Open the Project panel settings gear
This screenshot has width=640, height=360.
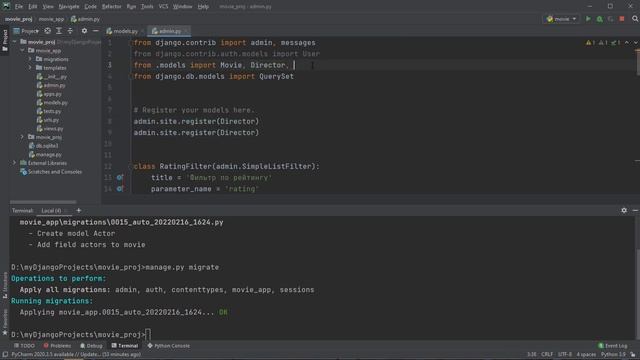click(x=84, y=31)
